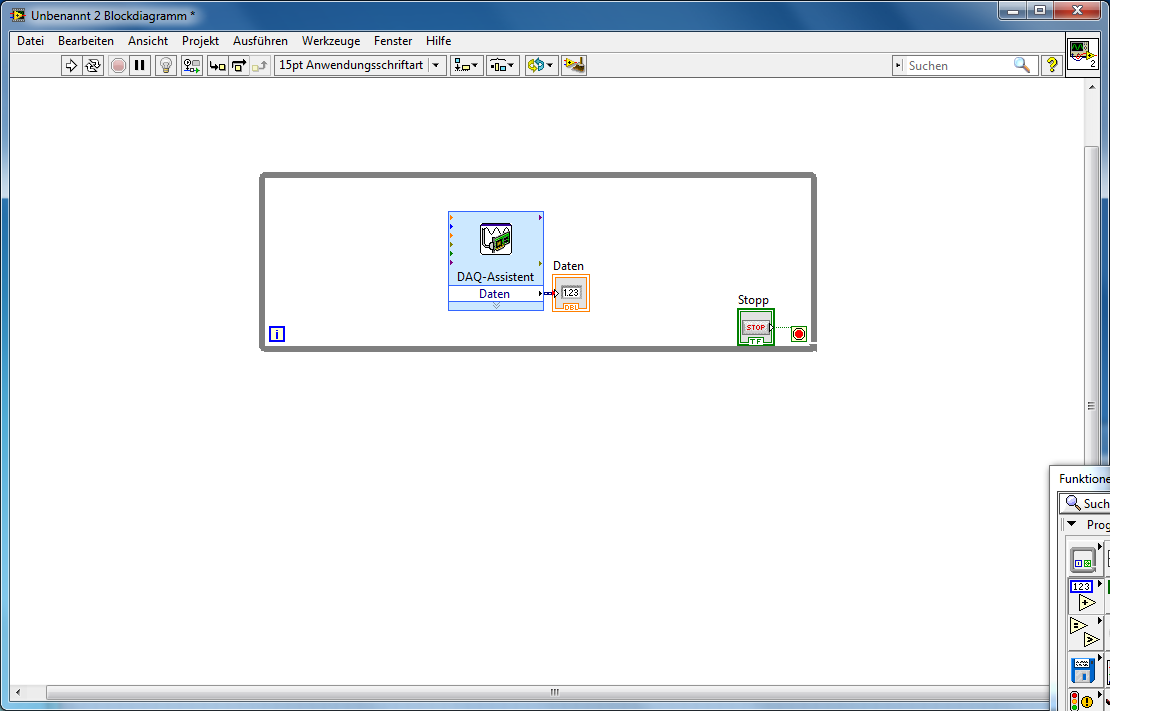Toggle Highlight Execution light bulb
Viewport: 1152px width, 711px height.
click(166, 65)
